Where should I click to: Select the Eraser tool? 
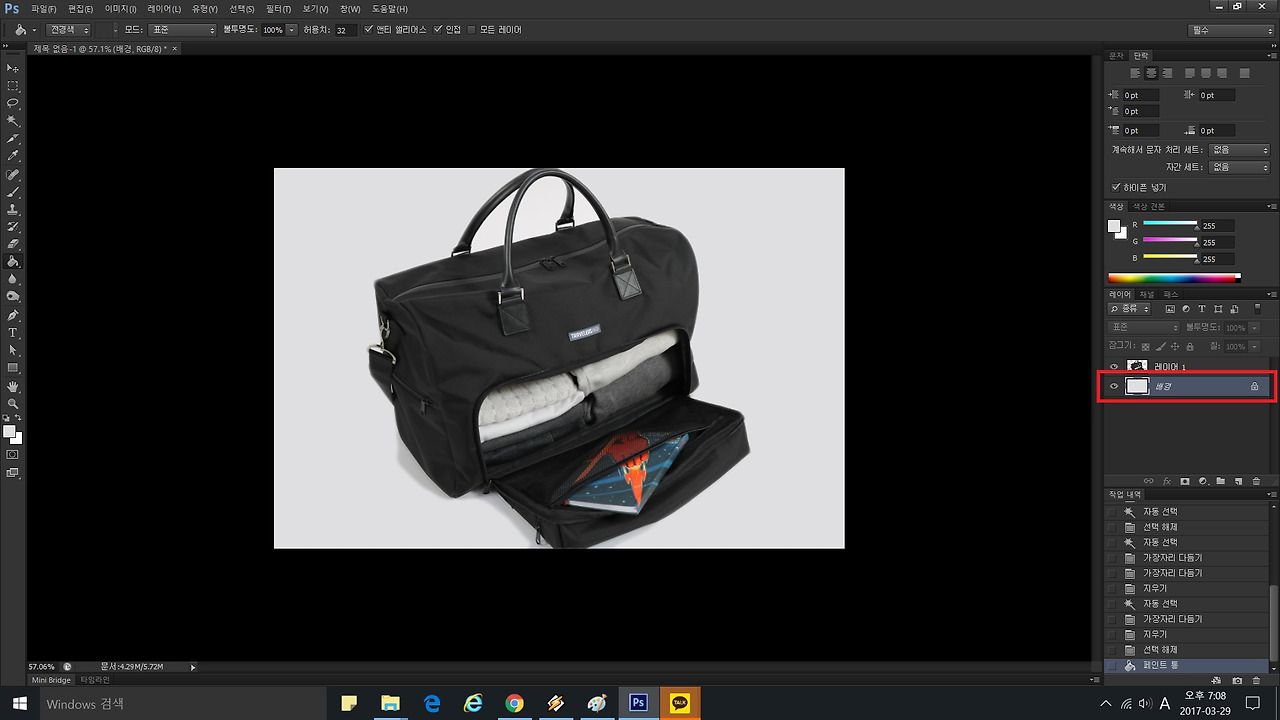click(13, 244)
